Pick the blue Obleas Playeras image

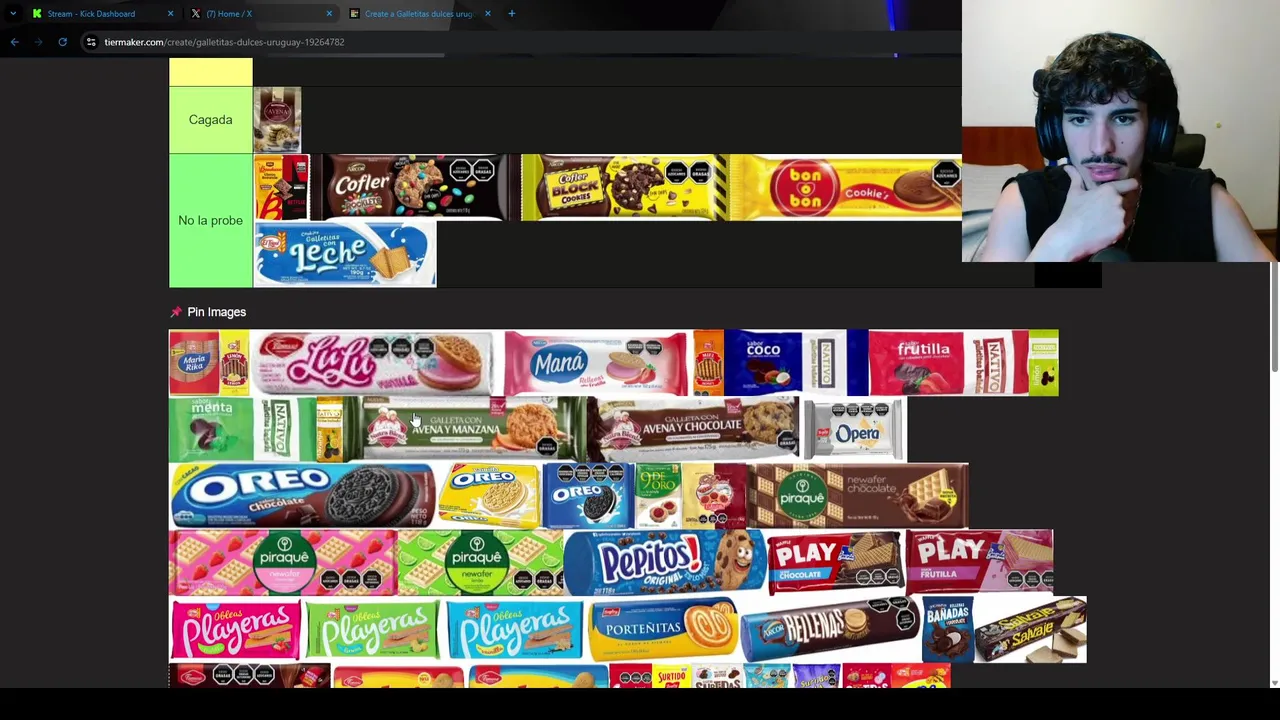tap(514, 630)
